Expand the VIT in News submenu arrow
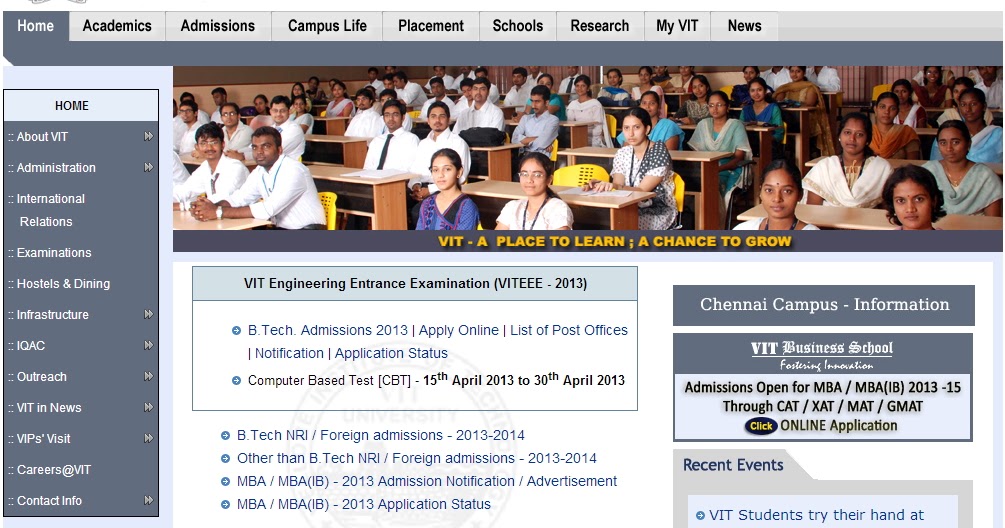The height and width of the screenshot is (528, 1005). (149, 407)
